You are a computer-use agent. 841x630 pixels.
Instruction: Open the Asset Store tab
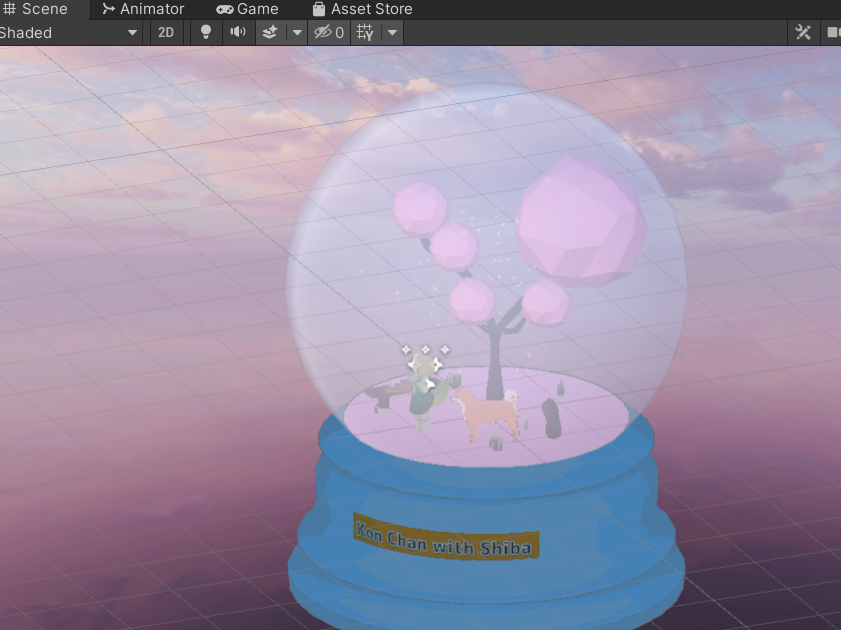click(363, 9)
